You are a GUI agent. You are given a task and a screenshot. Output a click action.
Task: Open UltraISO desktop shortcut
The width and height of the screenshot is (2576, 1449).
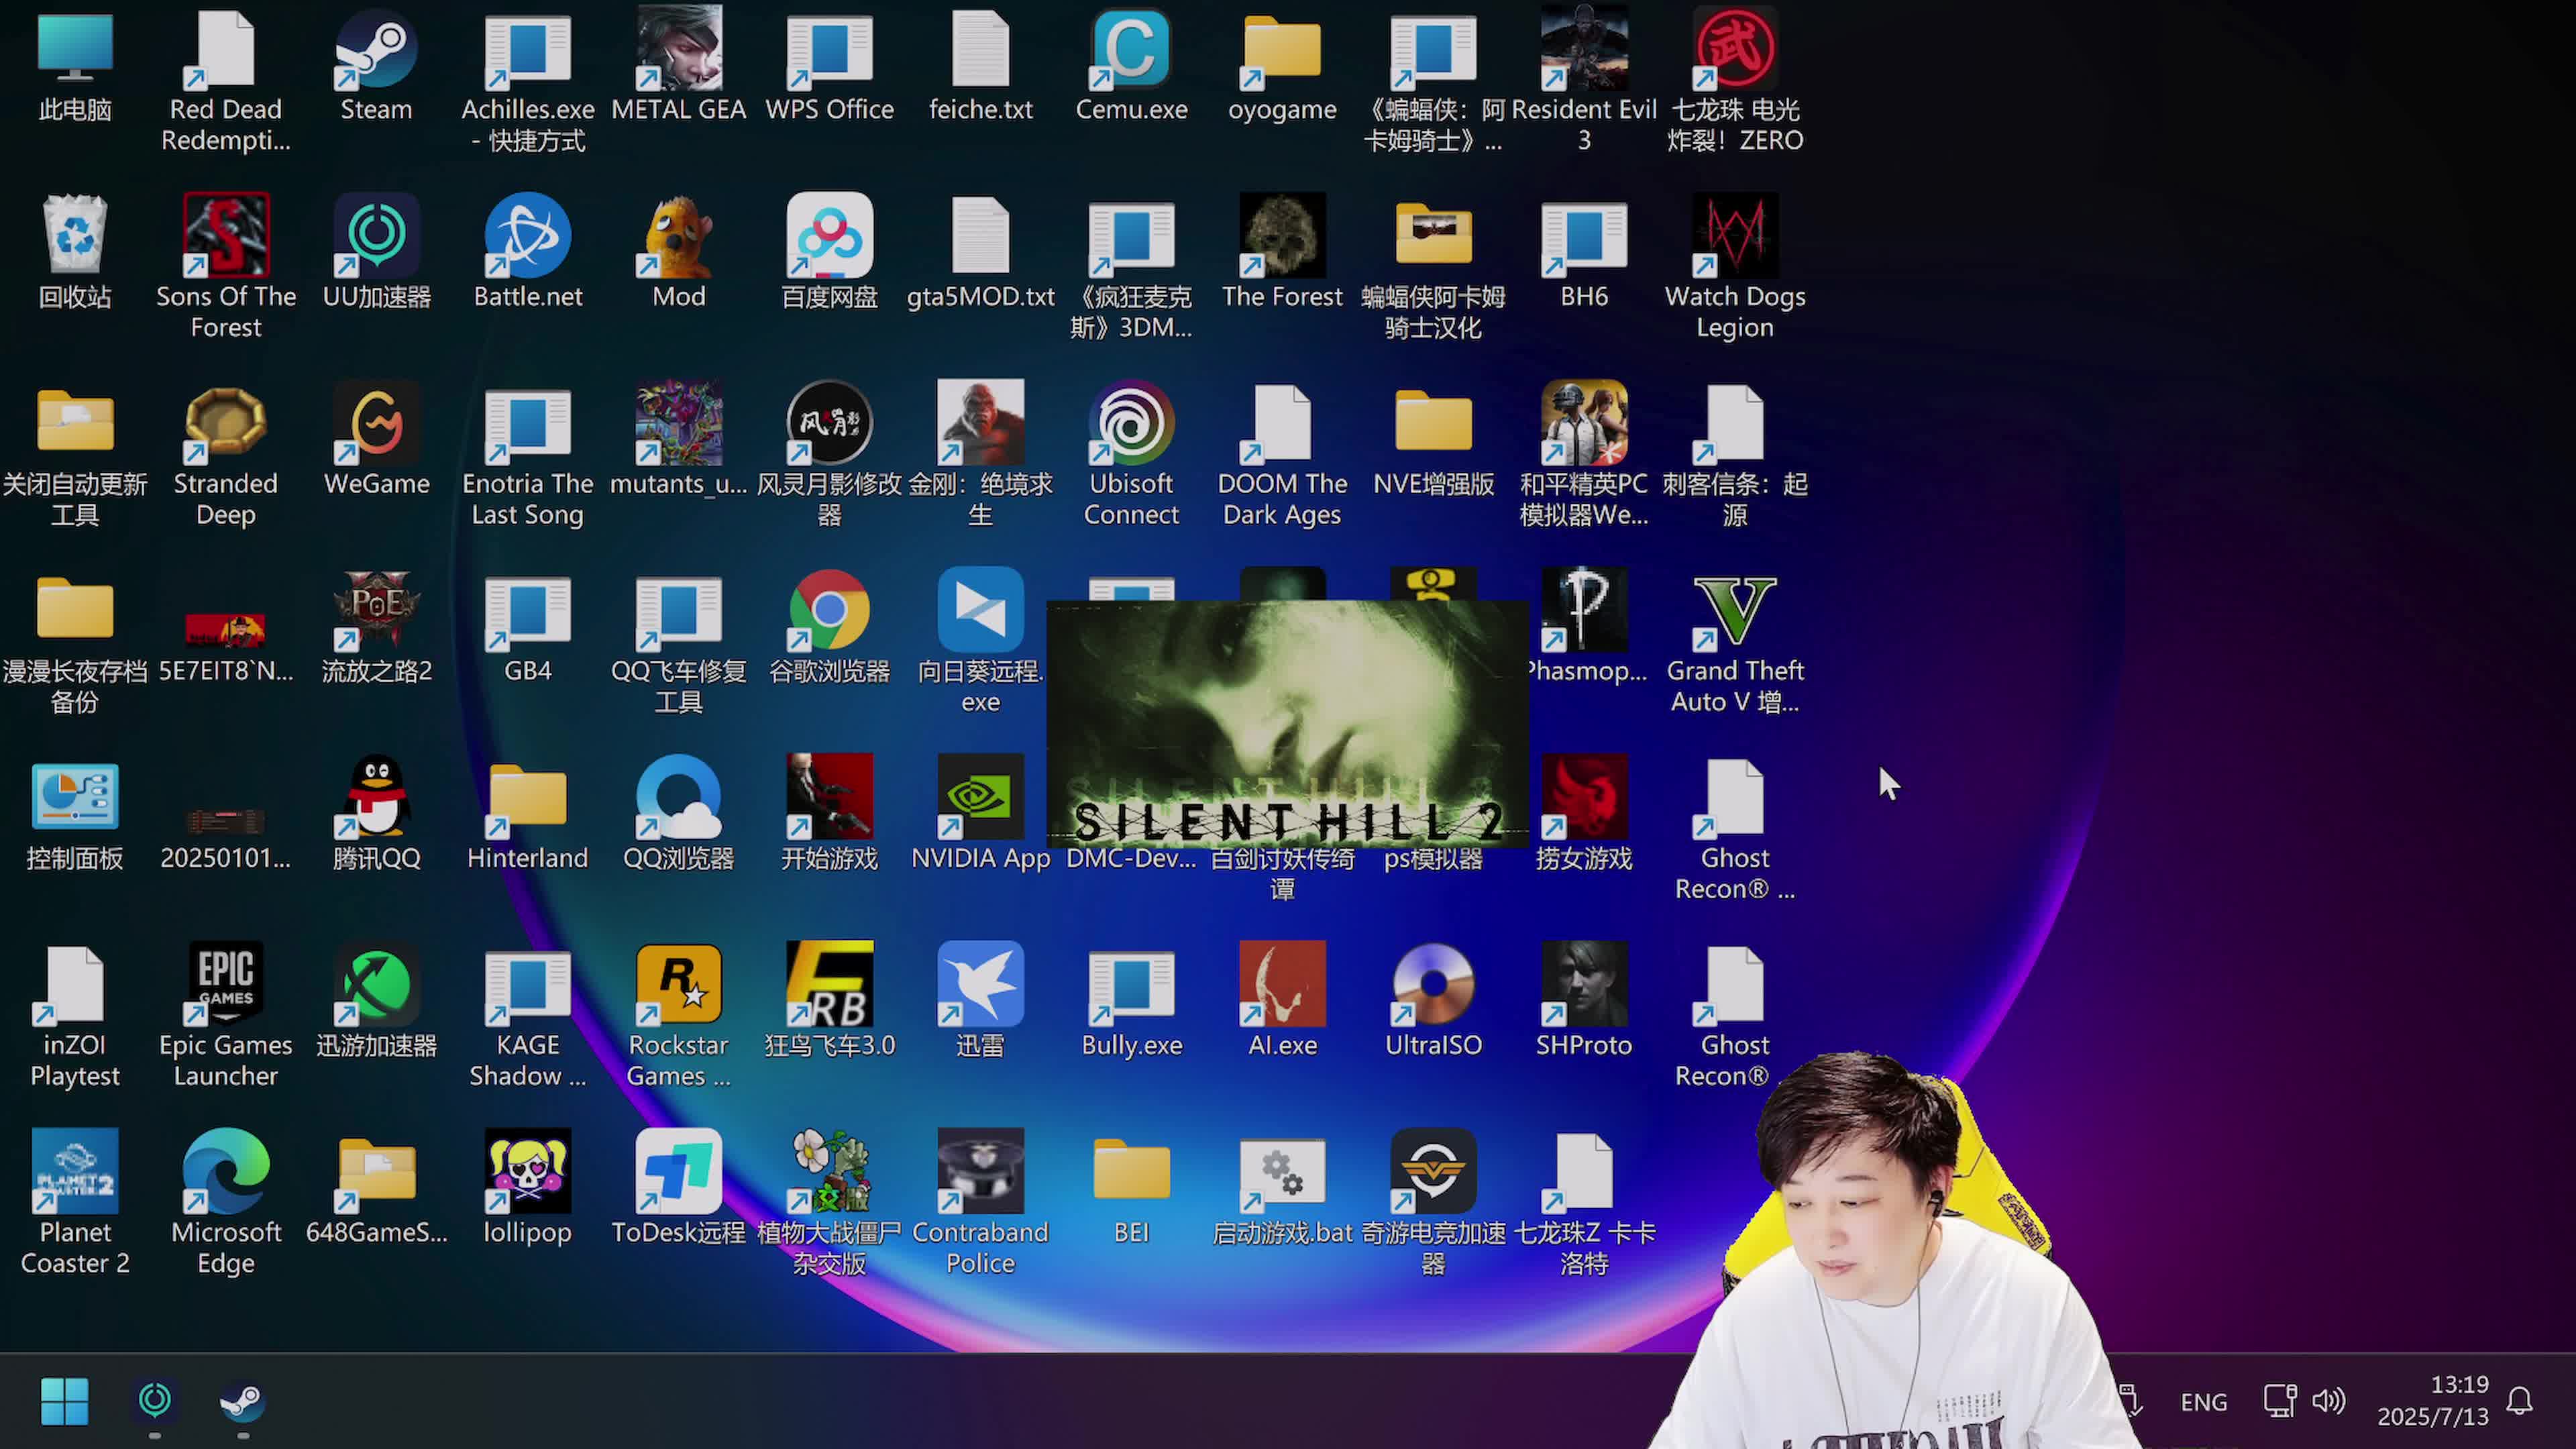(1433, 1001)
